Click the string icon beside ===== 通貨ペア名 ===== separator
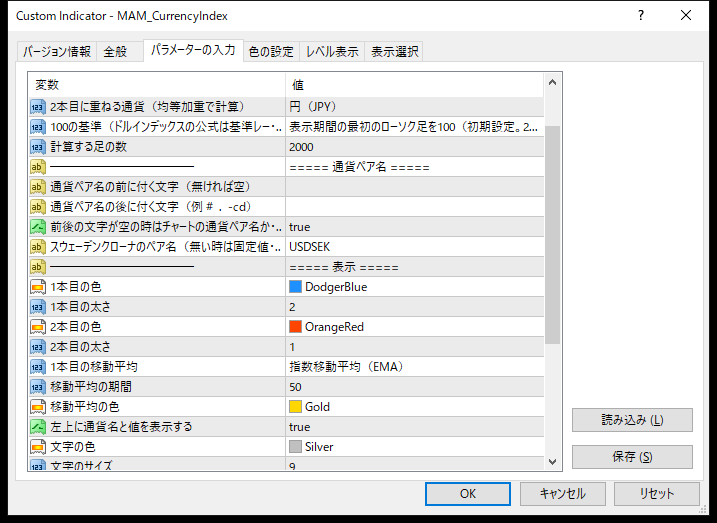 38,167
